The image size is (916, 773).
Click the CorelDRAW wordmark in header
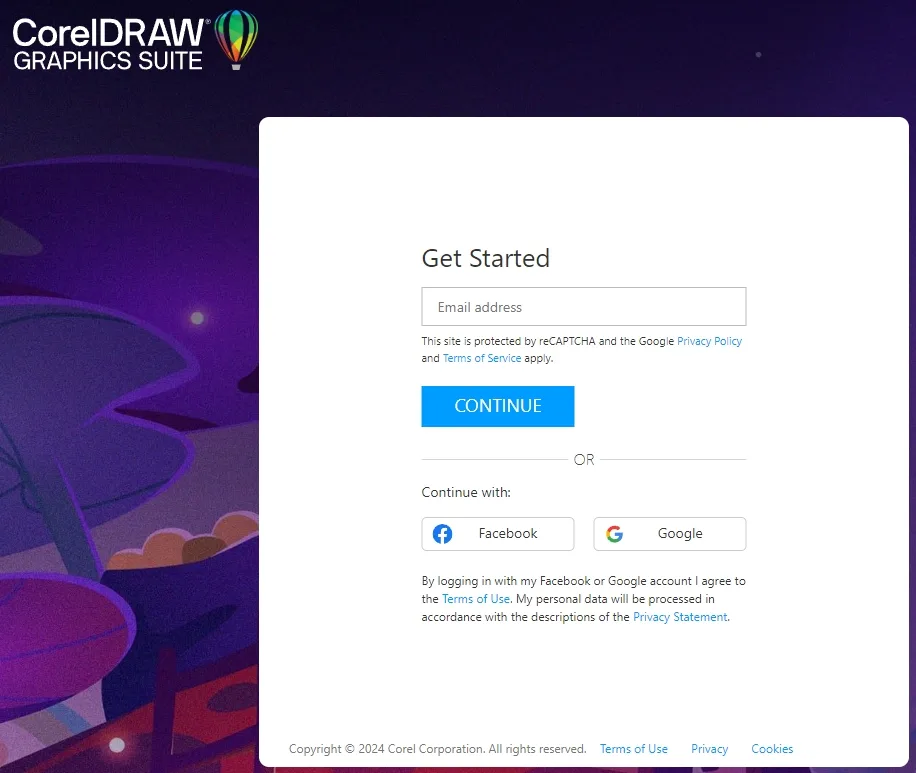(x=109, y=33)
